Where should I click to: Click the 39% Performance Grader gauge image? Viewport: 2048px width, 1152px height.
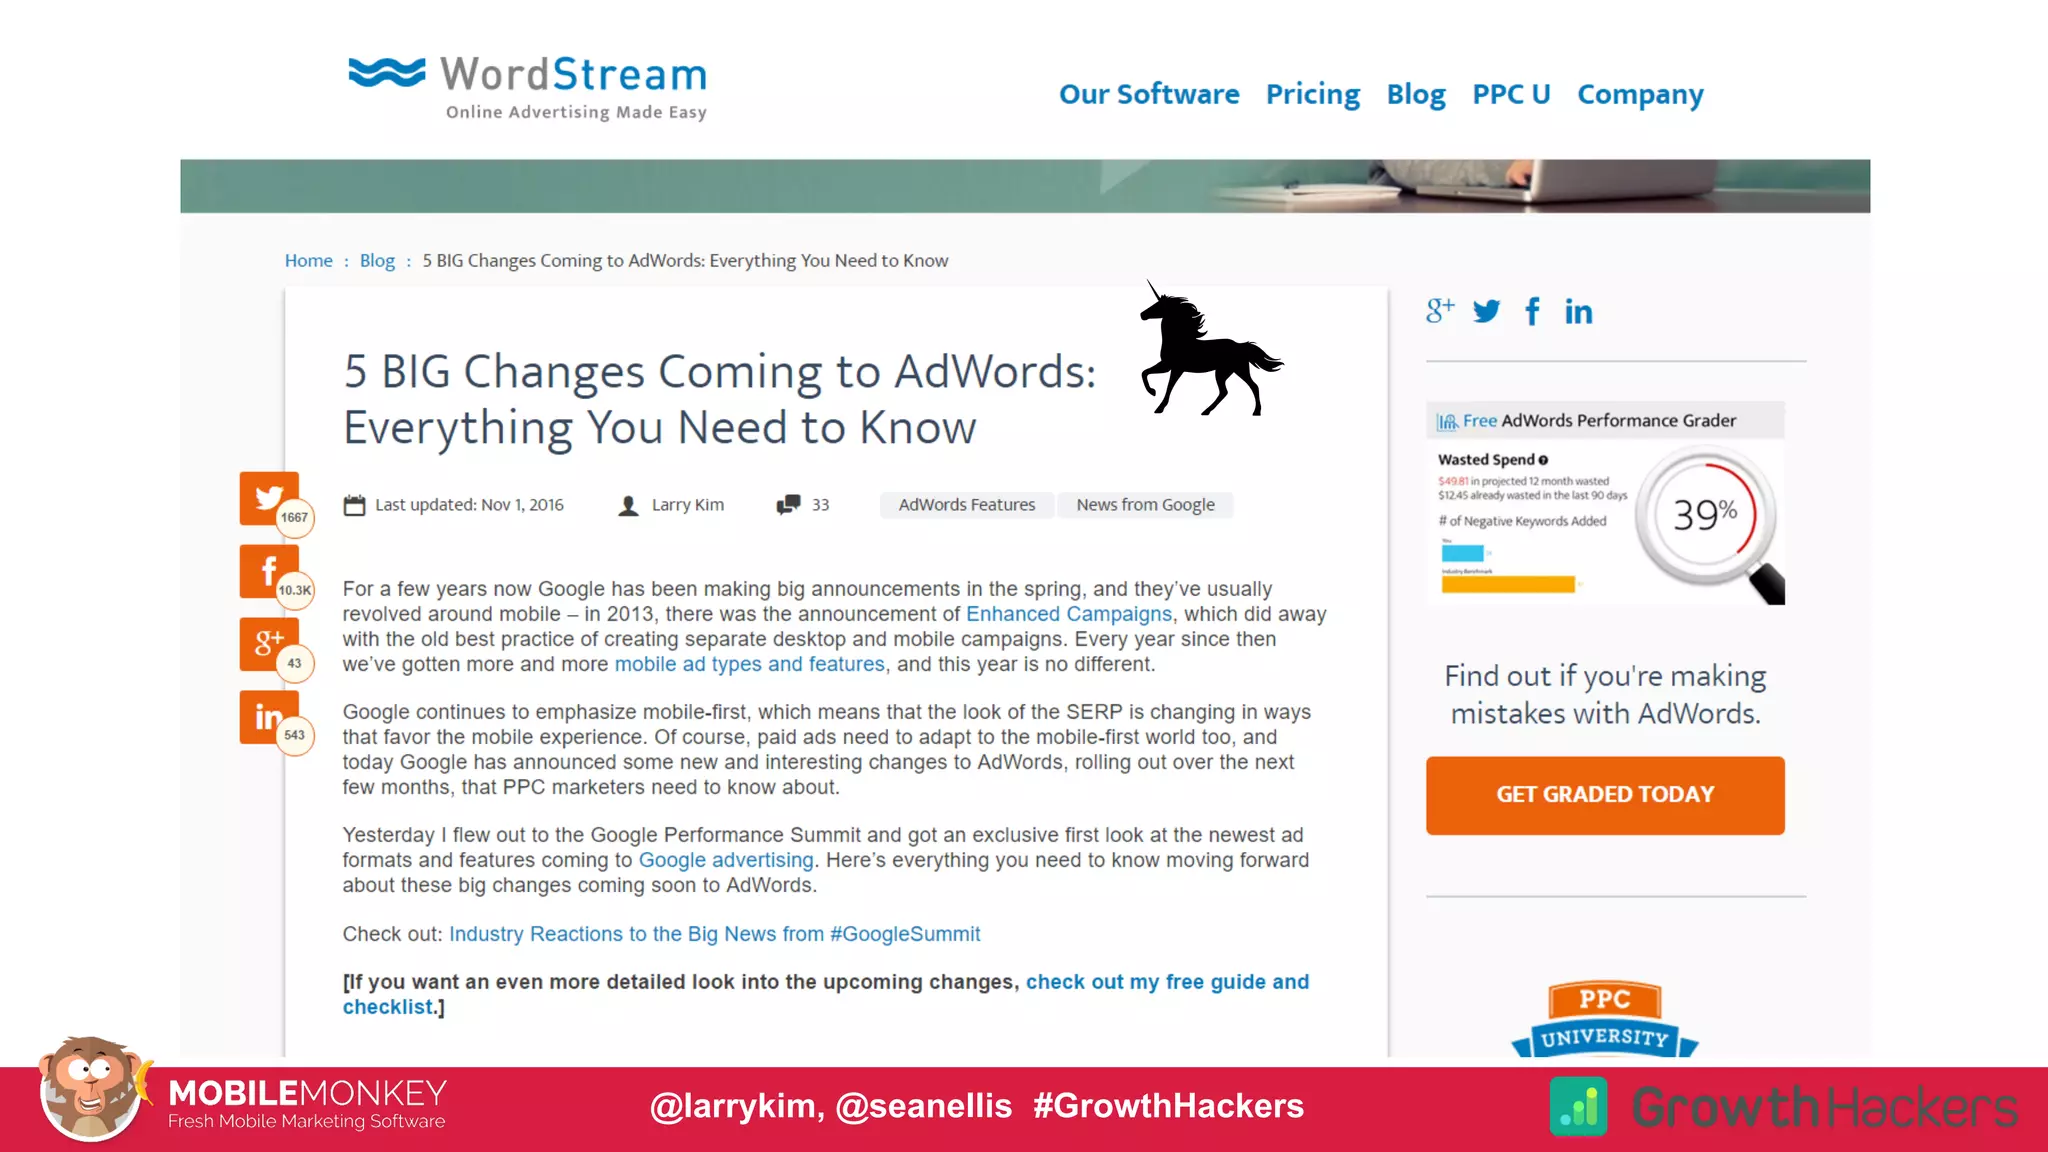tap(1705, 516)
